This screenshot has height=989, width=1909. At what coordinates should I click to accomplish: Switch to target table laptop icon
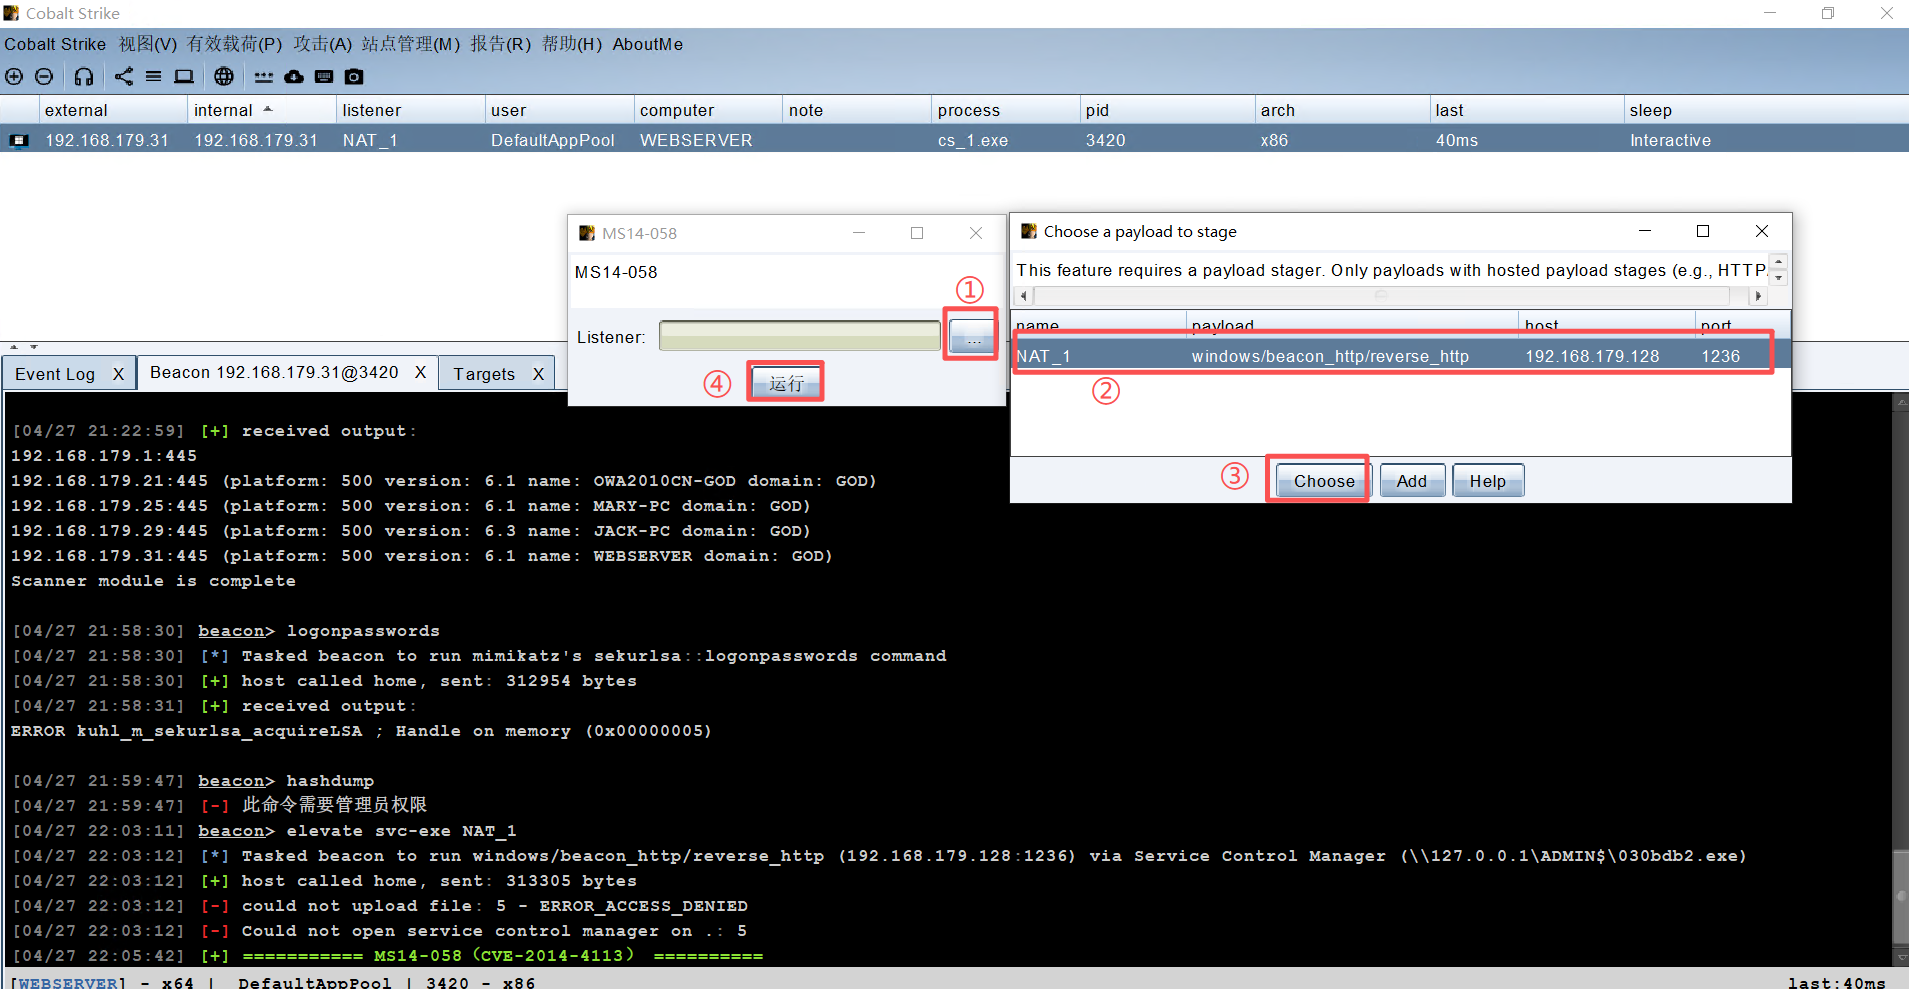(x=184, y=77)
